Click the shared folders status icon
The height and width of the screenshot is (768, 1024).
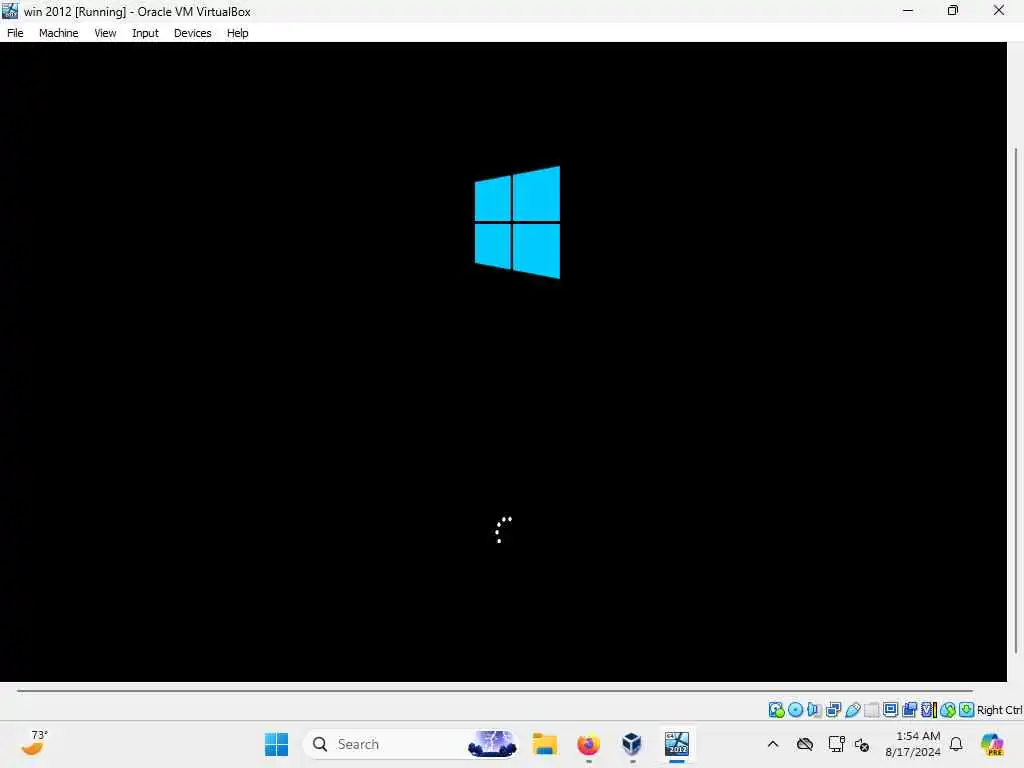coord(872,710)
